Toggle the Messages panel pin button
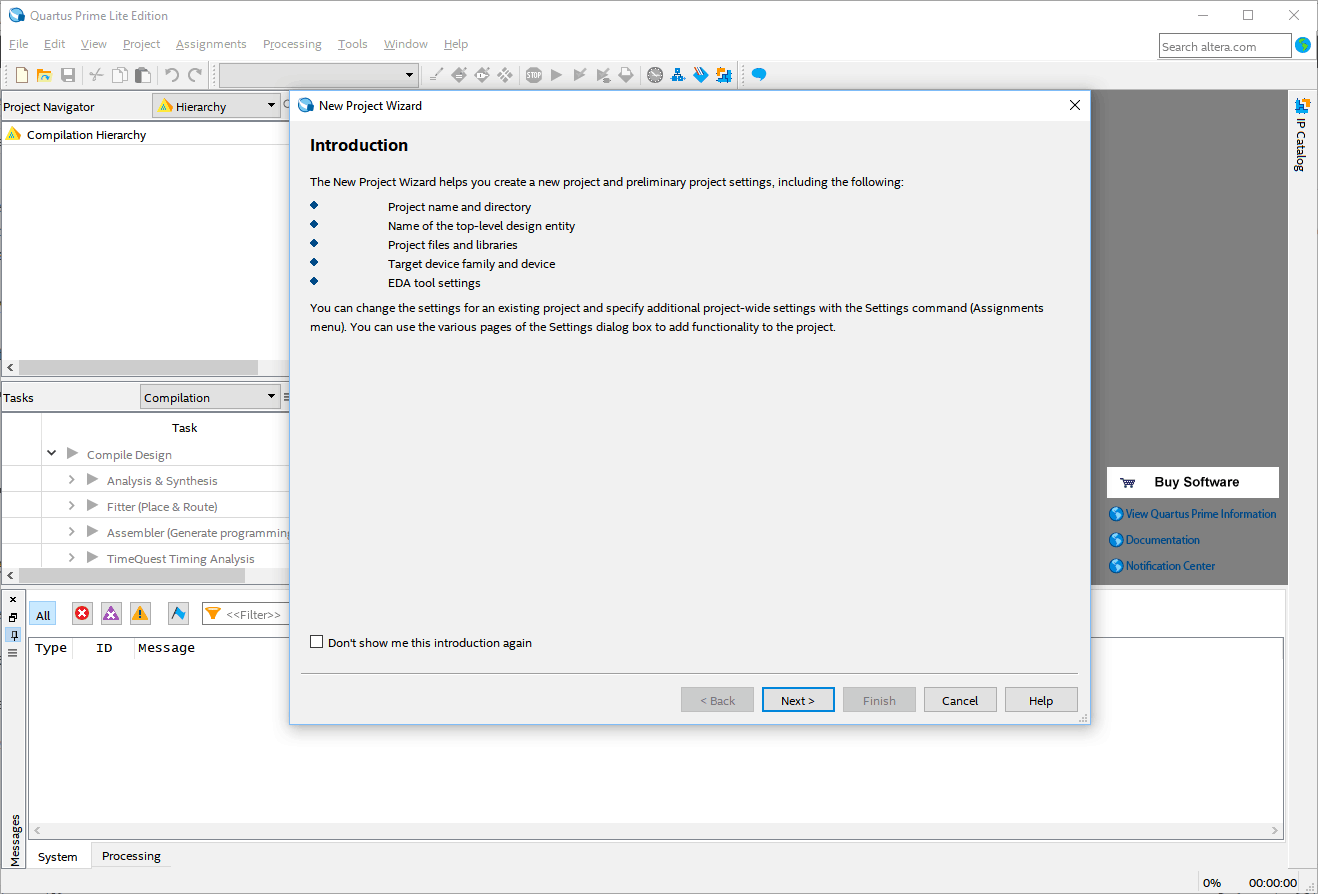1318x894 pixels. point(13,635)
